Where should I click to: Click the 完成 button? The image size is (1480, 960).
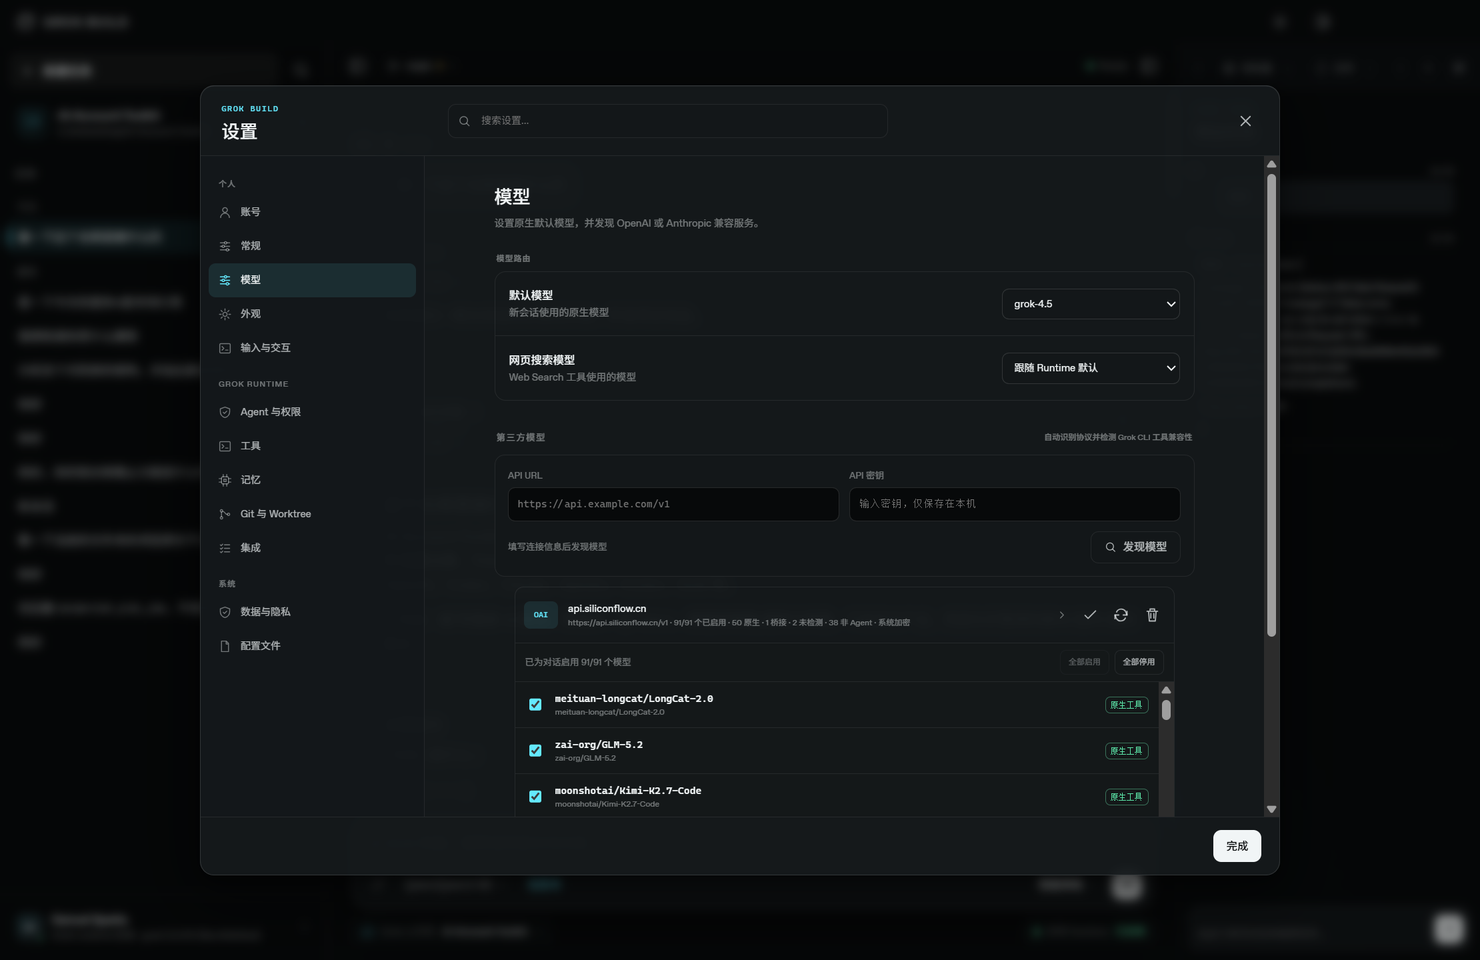(x=1237, y=846)
